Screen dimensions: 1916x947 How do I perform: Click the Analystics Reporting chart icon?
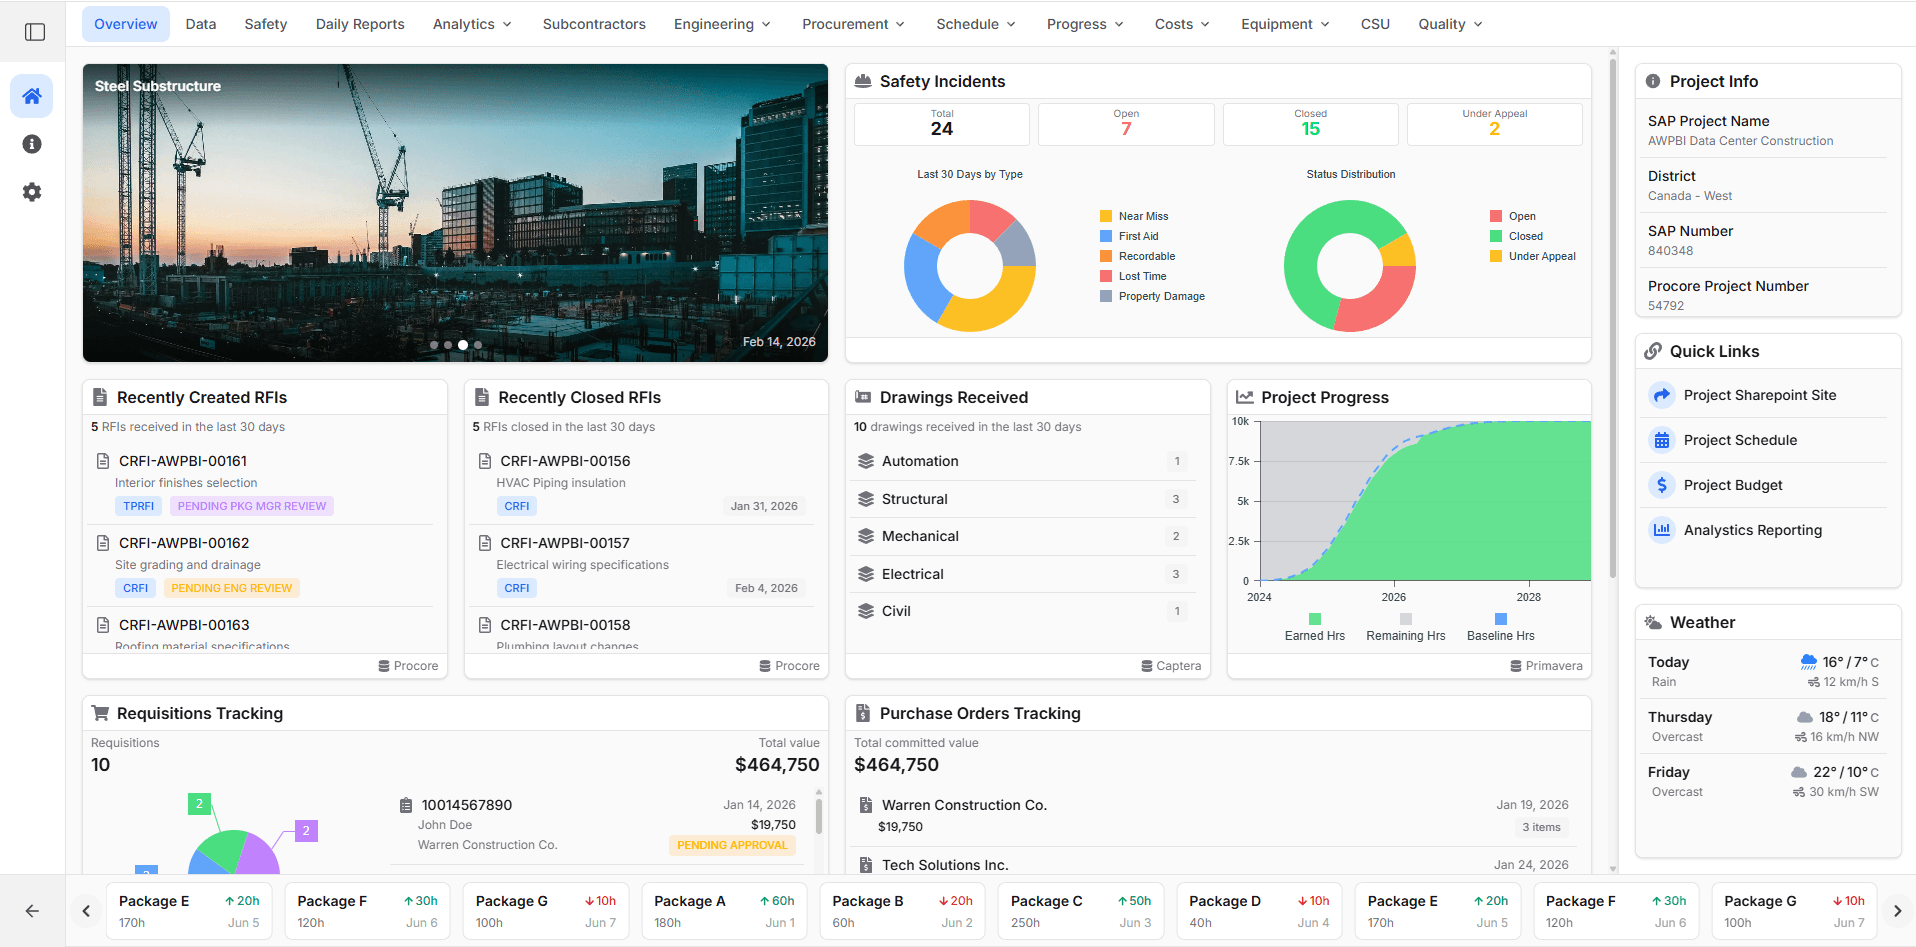point(1662,530)
